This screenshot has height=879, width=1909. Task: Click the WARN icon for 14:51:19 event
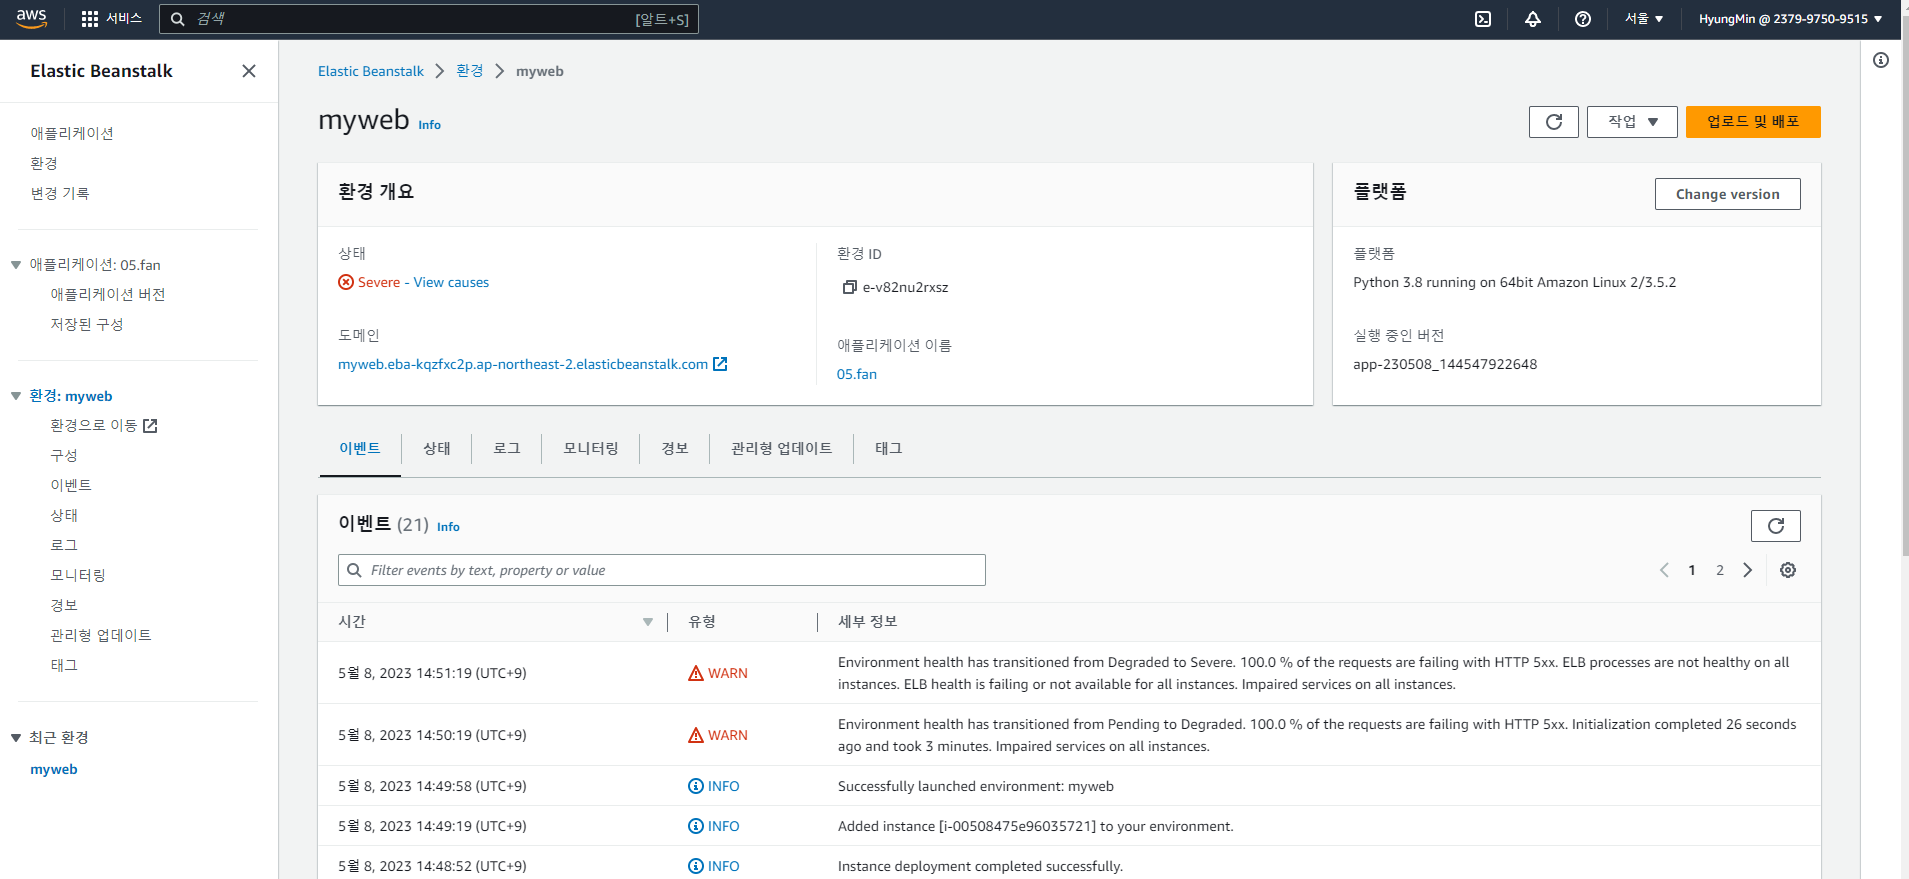pyautogui.click(x=696, y=673)
